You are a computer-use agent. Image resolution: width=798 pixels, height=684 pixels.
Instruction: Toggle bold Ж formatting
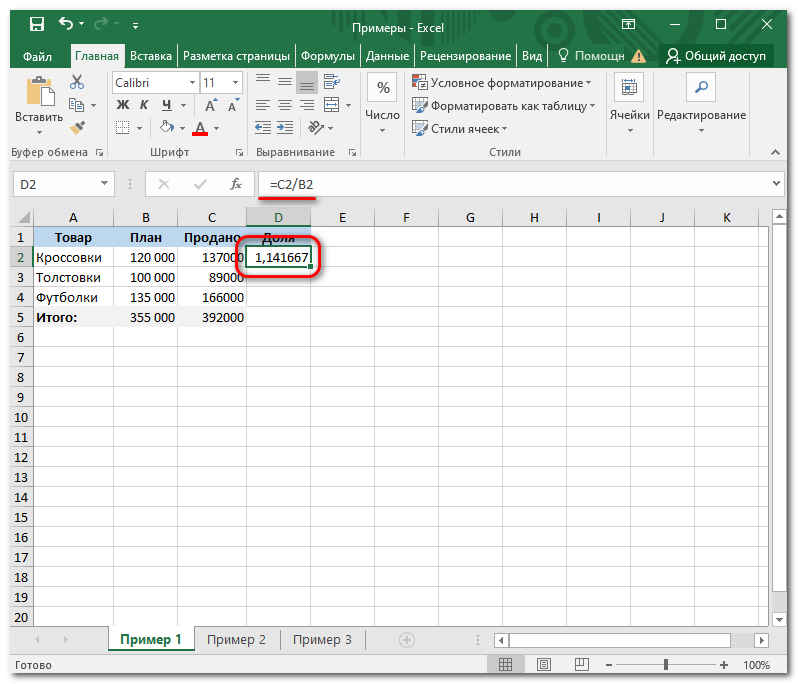click(x=123, y=105)
